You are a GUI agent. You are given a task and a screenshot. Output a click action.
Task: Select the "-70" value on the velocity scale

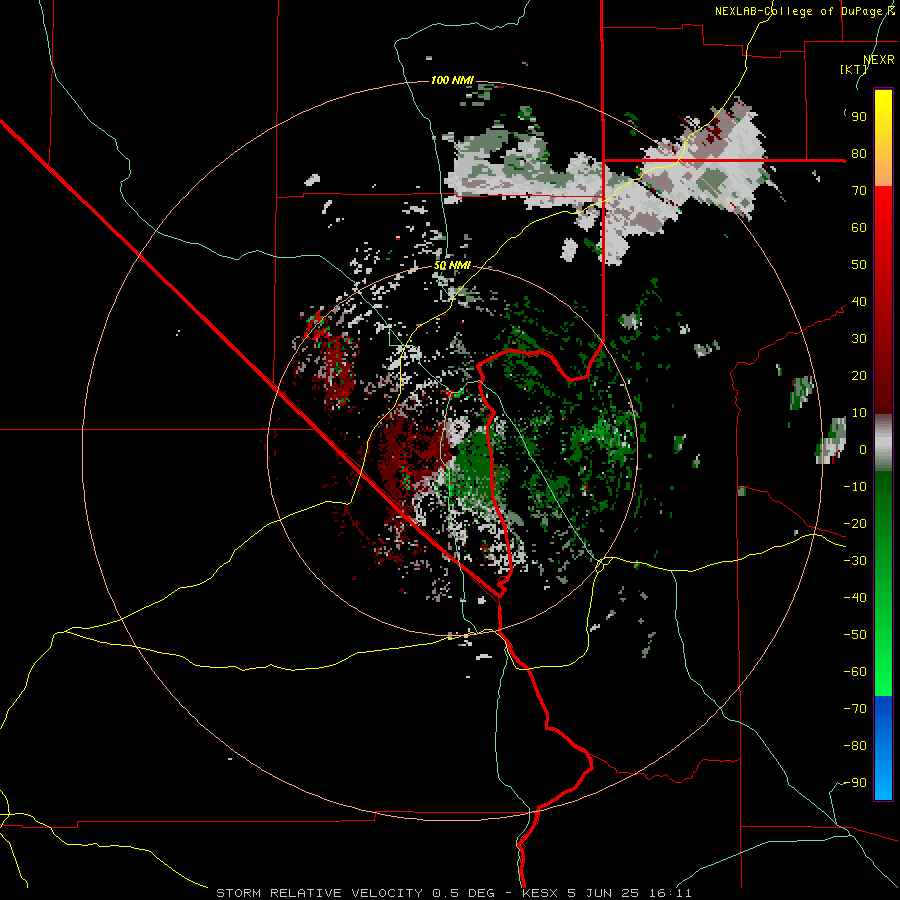click(x=855, y=709)
